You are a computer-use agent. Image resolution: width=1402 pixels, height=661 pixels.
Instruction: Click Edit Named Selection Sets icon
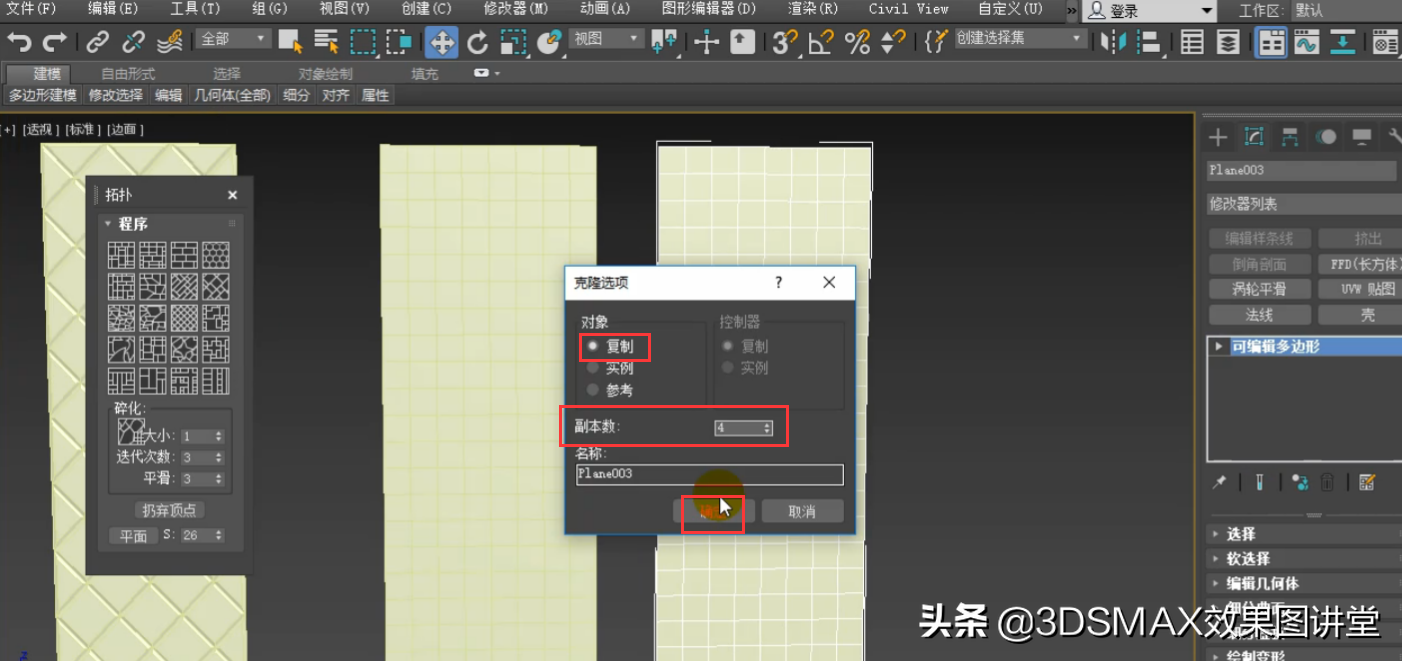[x=935, y=42]
